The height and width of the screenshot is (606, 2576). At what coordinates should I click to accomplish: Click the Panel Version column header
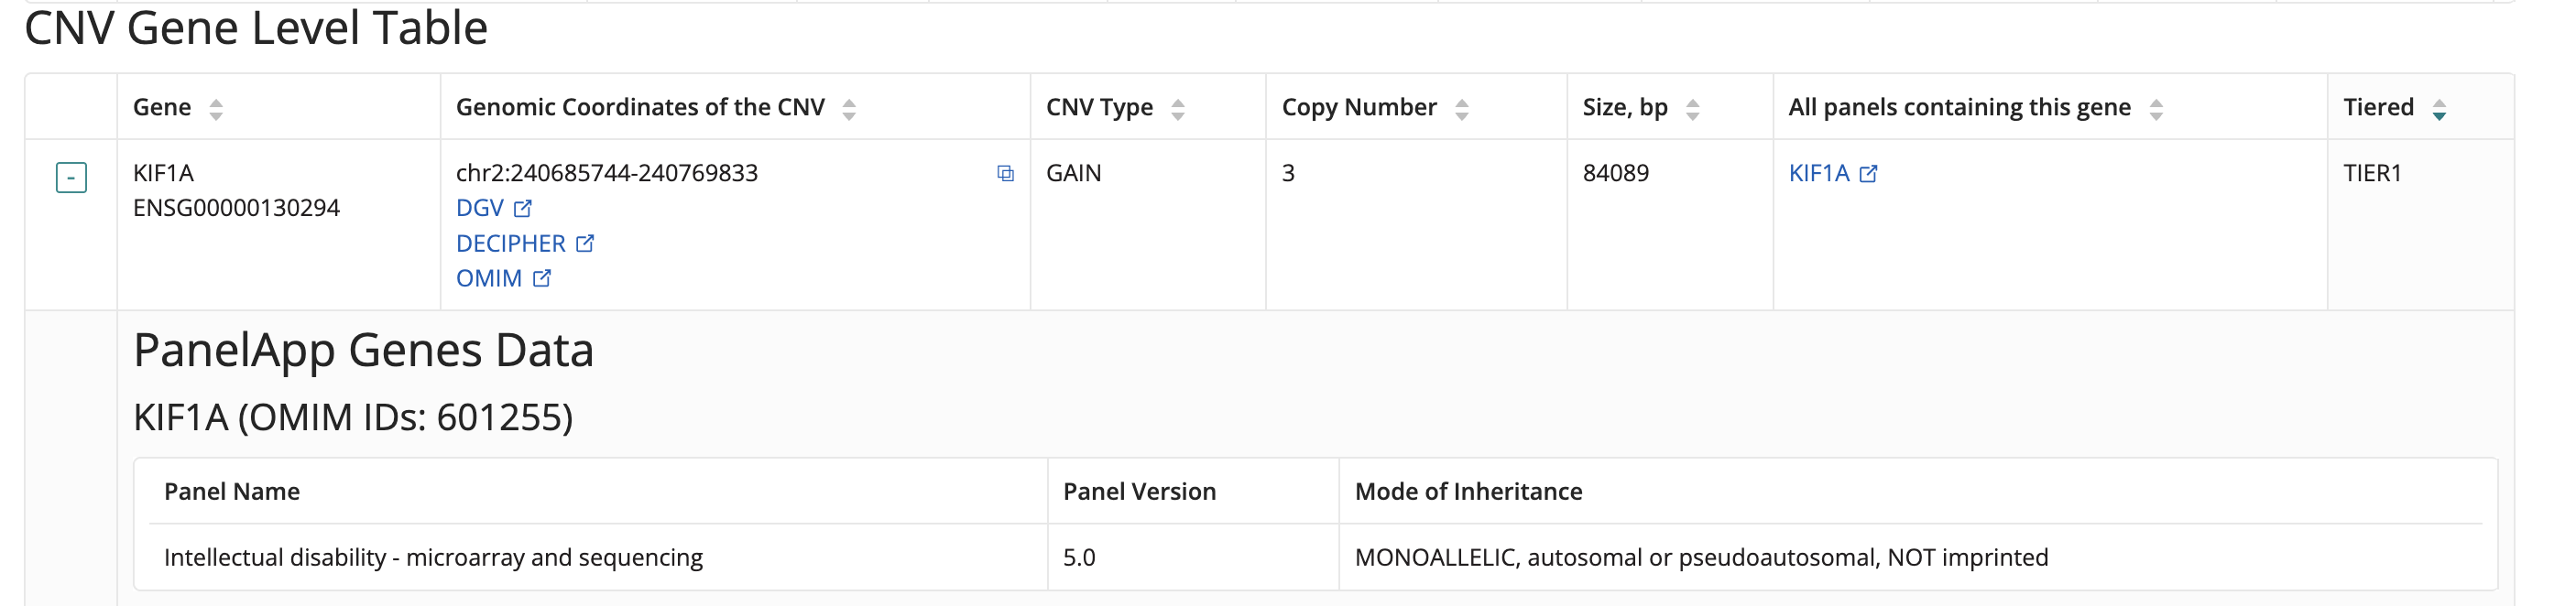1139,491
